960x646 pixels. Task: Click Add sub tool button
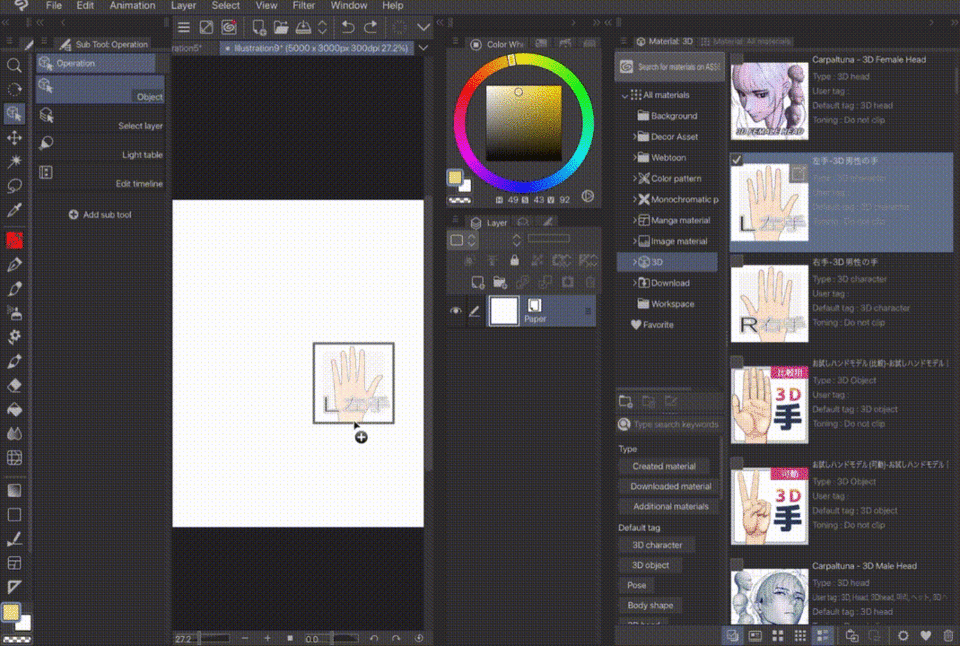(100, 215)
